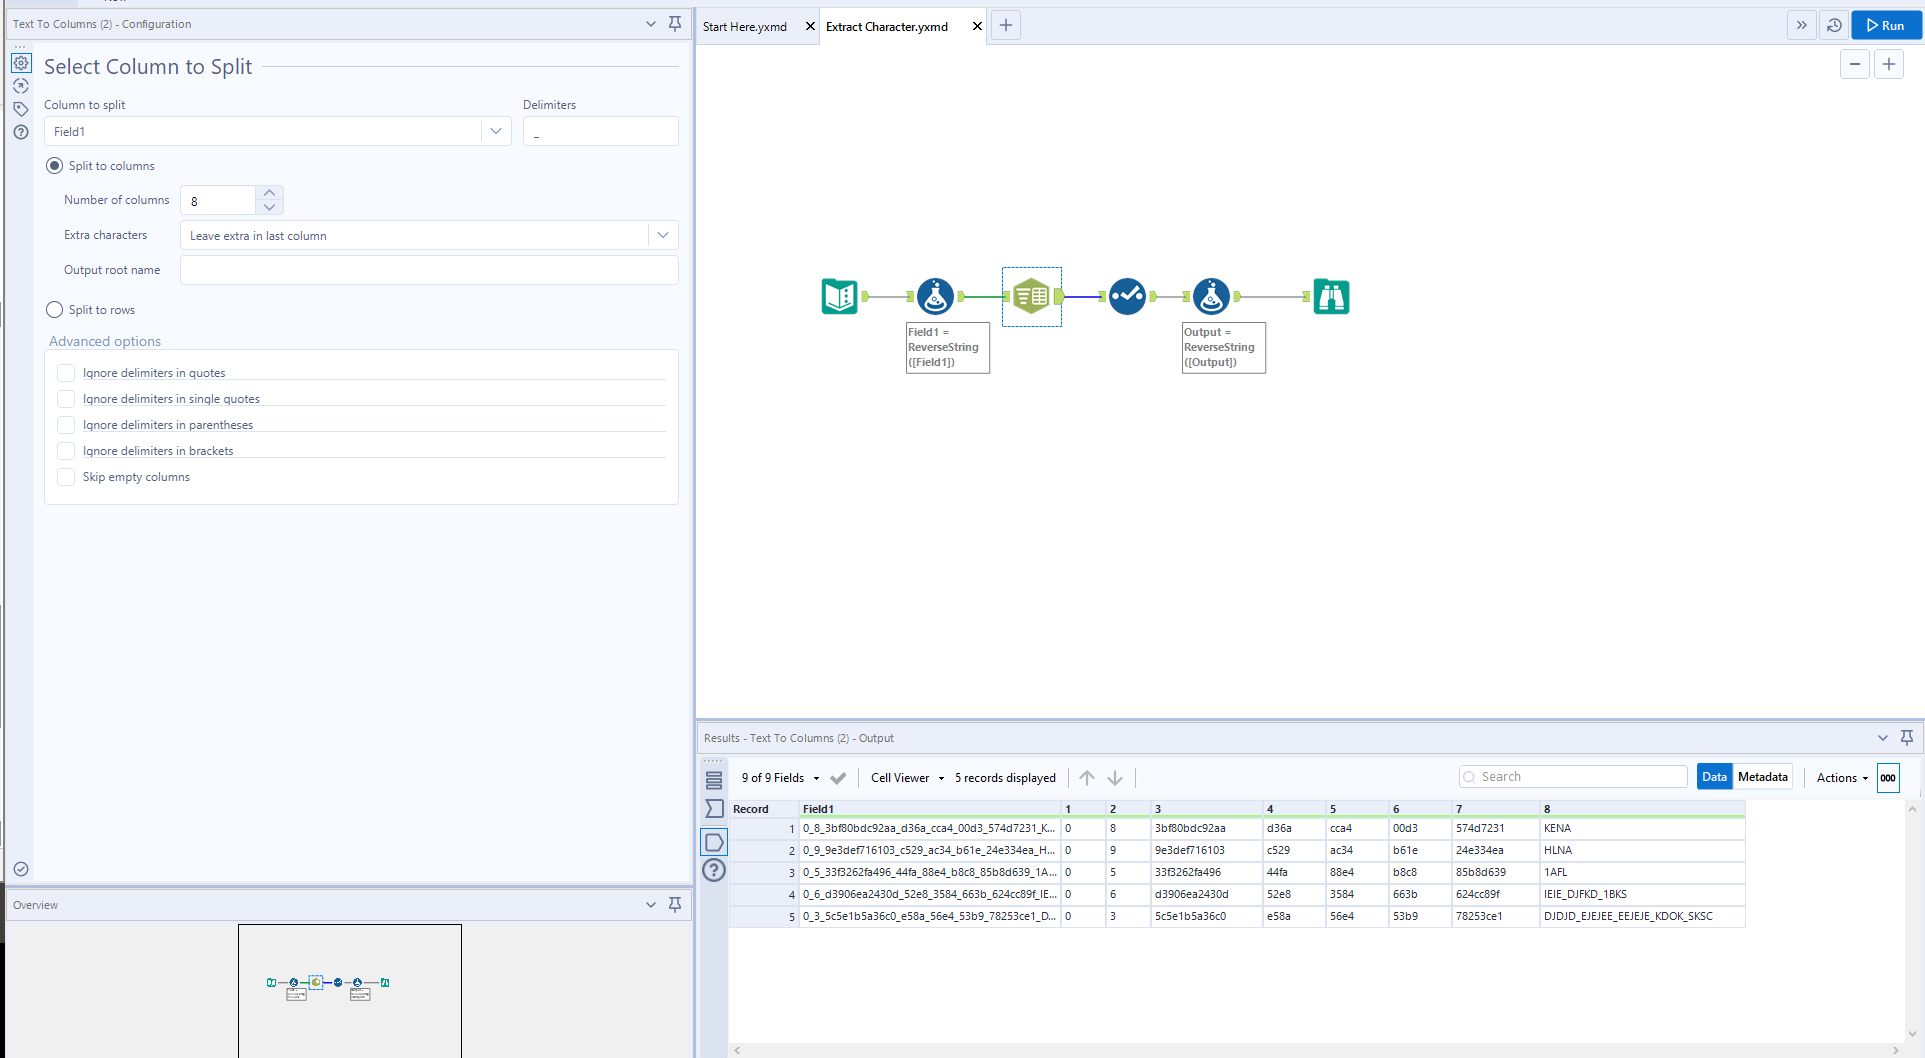Enable Ignore delimiters in brackets

point(66,451)
